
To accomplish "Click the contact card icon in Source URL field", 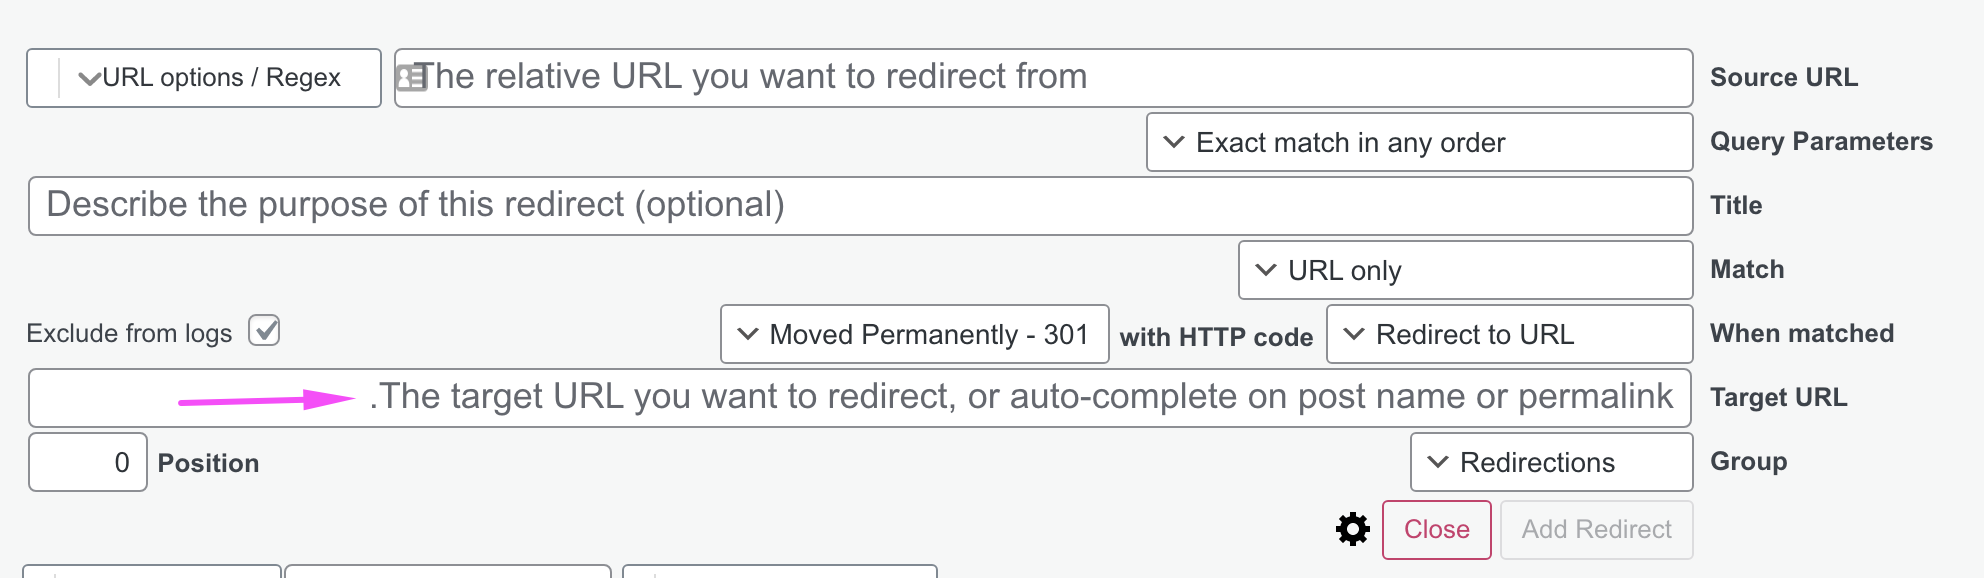I will (410, 77).
